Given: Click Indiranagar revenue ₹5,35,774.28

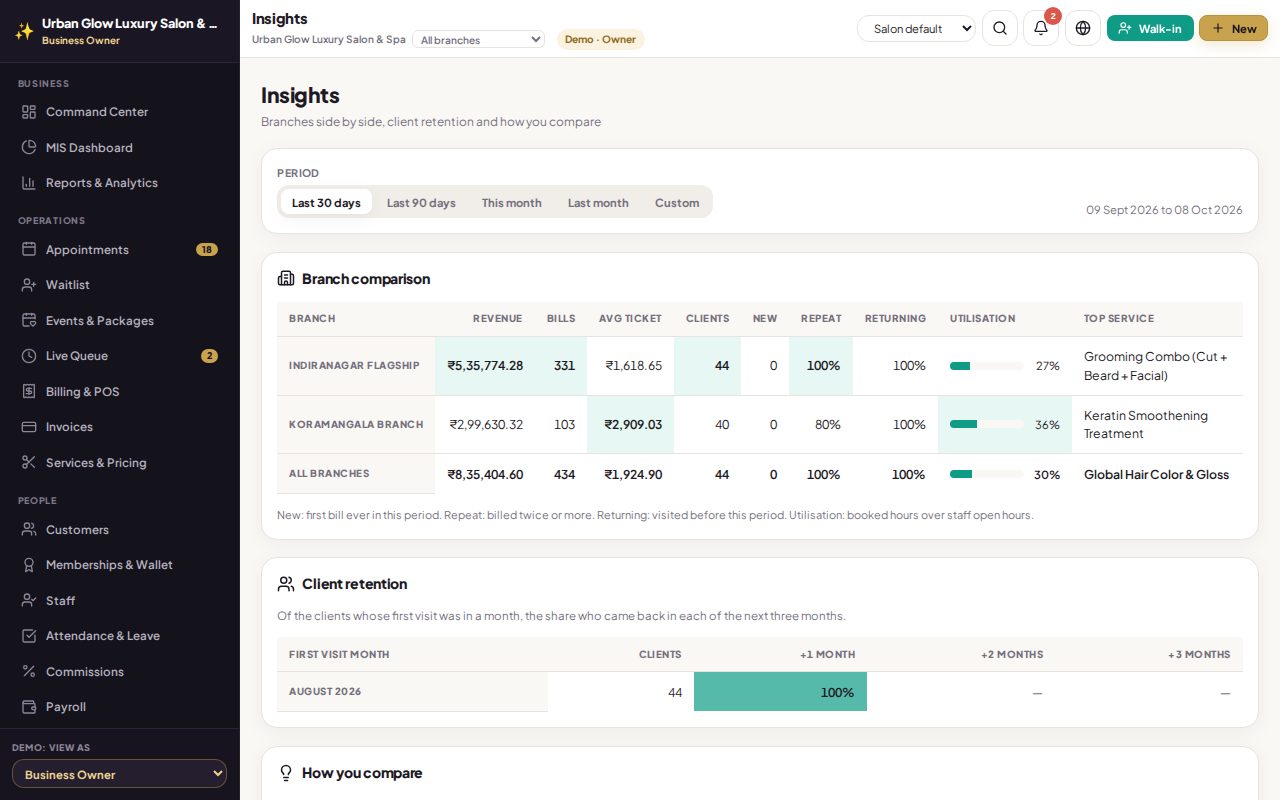Looking at the screenshot, I should 485,366.
